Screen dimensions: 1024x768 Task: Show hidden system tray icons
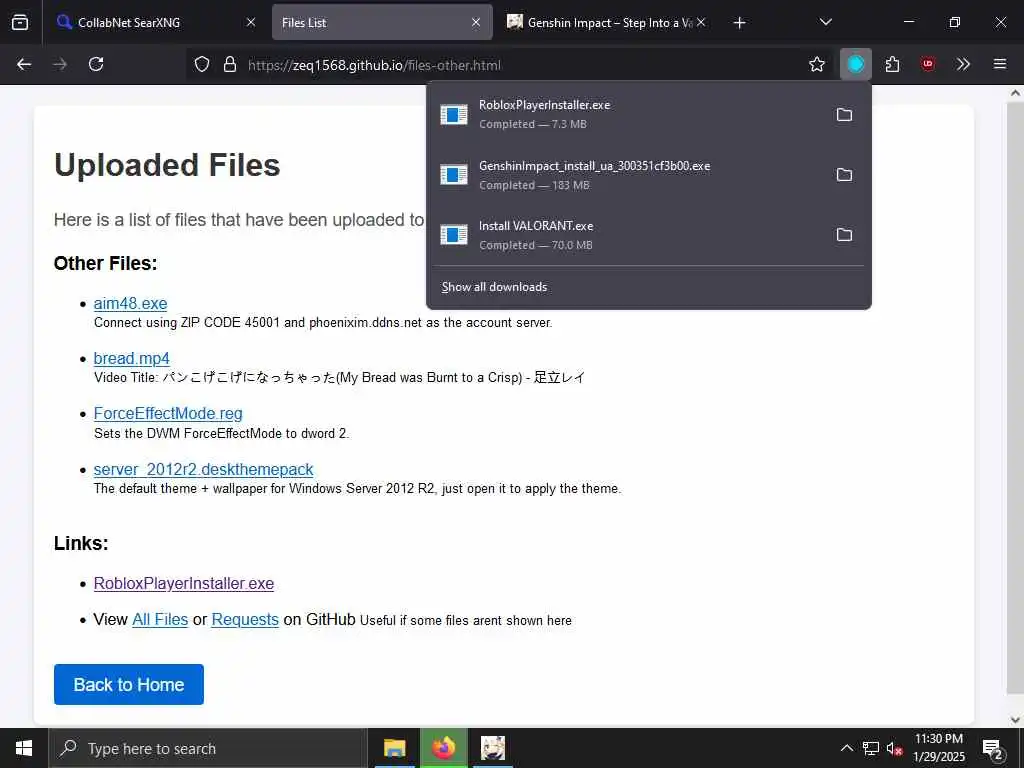(x=846, y=748)
